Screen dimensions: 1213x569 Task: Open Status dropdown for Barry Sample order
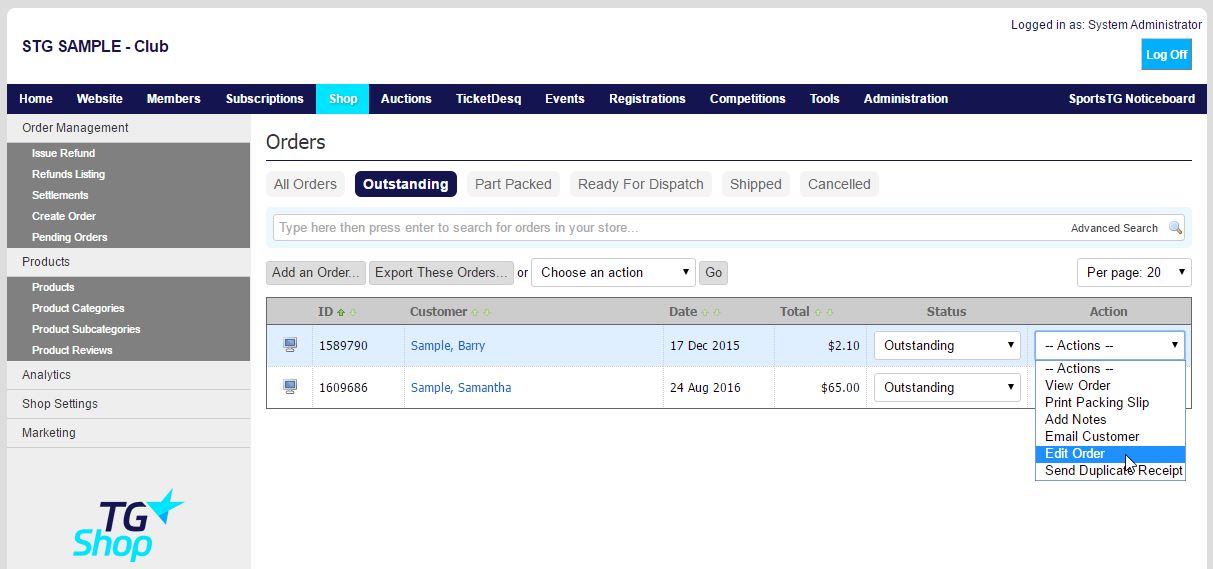point(947,345)
